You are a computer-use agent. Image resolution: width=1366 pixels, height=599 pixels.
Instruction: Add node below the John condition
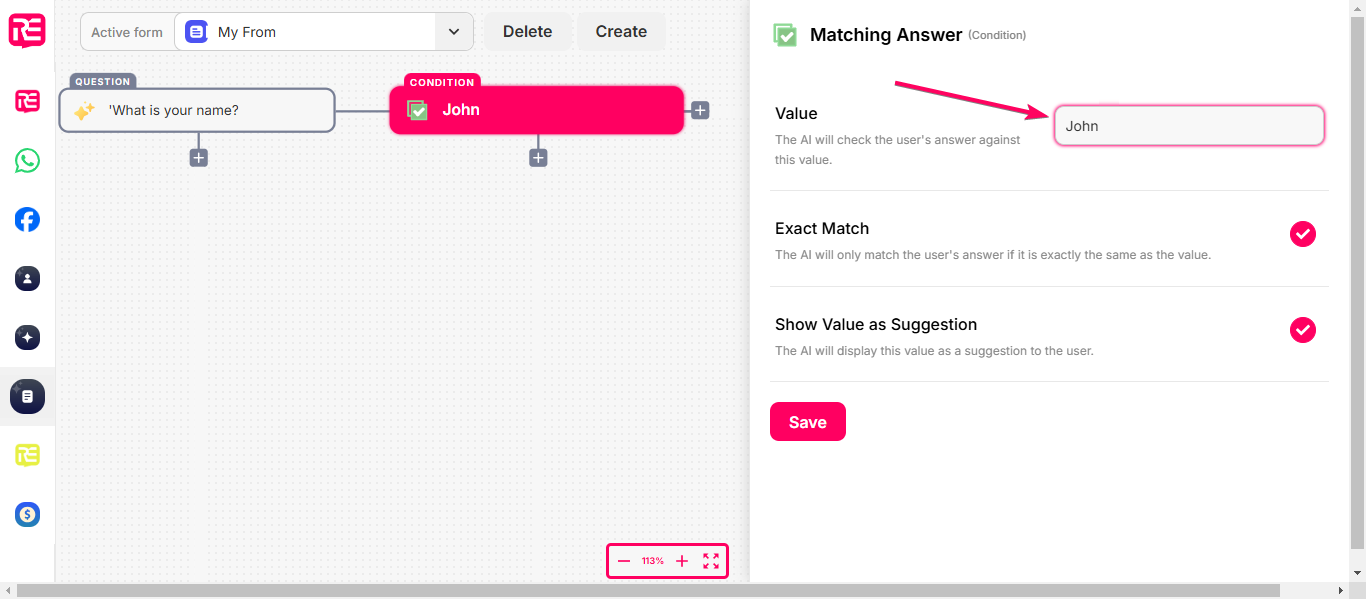538,157
